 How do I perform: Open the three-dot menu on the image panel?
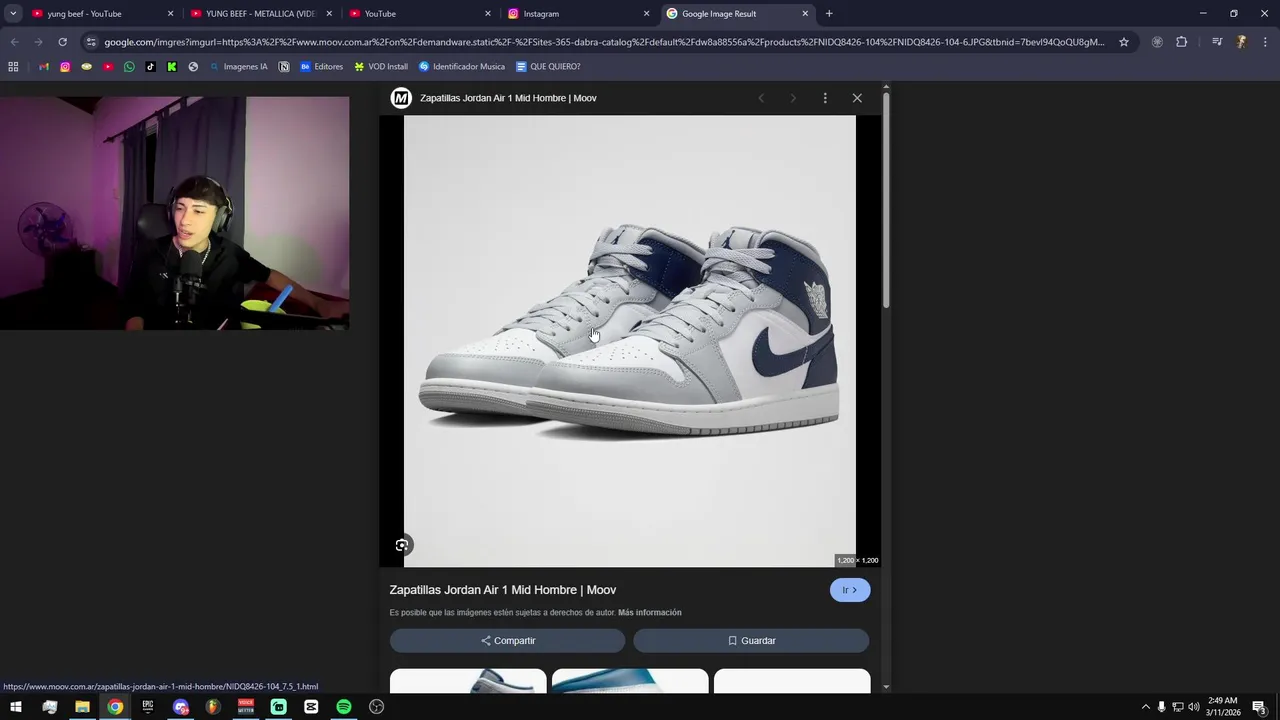click(x=825, y=98)
